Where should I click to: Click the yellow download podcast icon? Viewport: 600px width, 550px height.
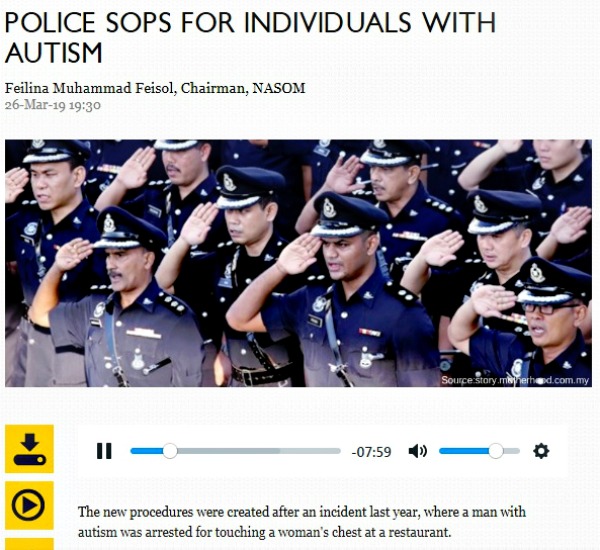point(29,449)
